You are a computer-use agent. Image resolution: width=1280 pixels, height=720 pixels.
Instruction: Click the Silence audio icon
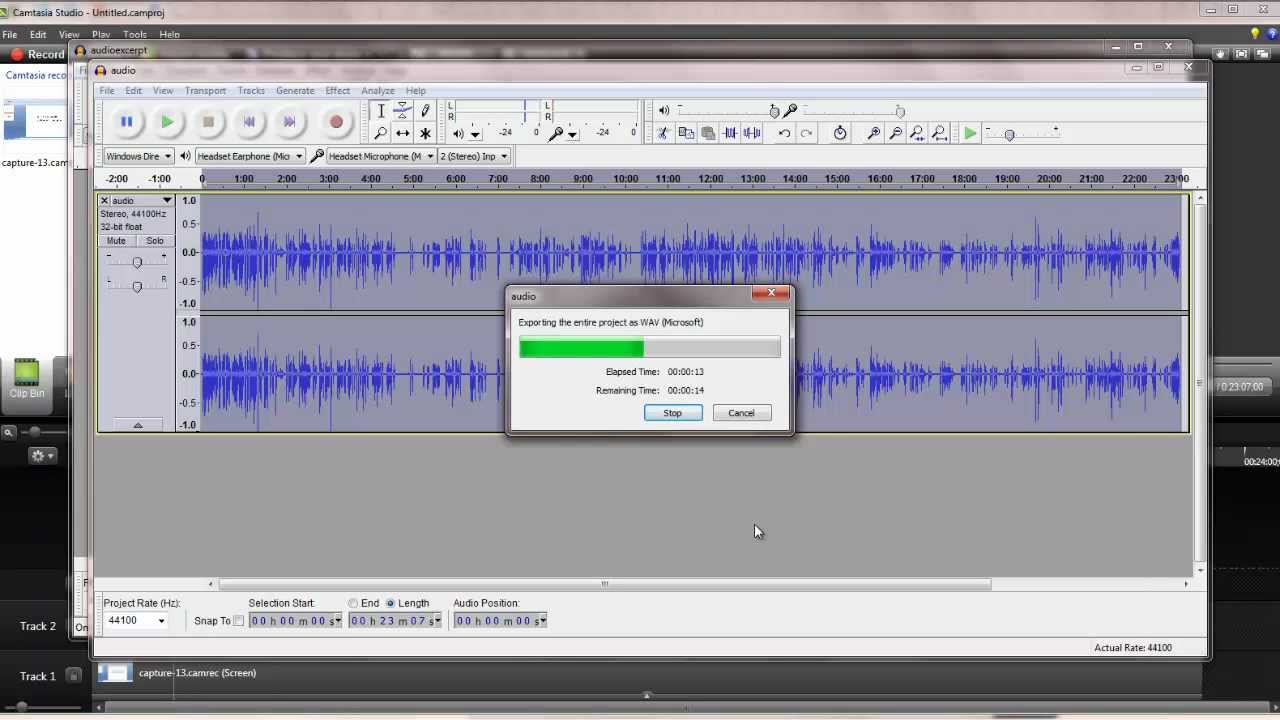[x=752, y=133]
